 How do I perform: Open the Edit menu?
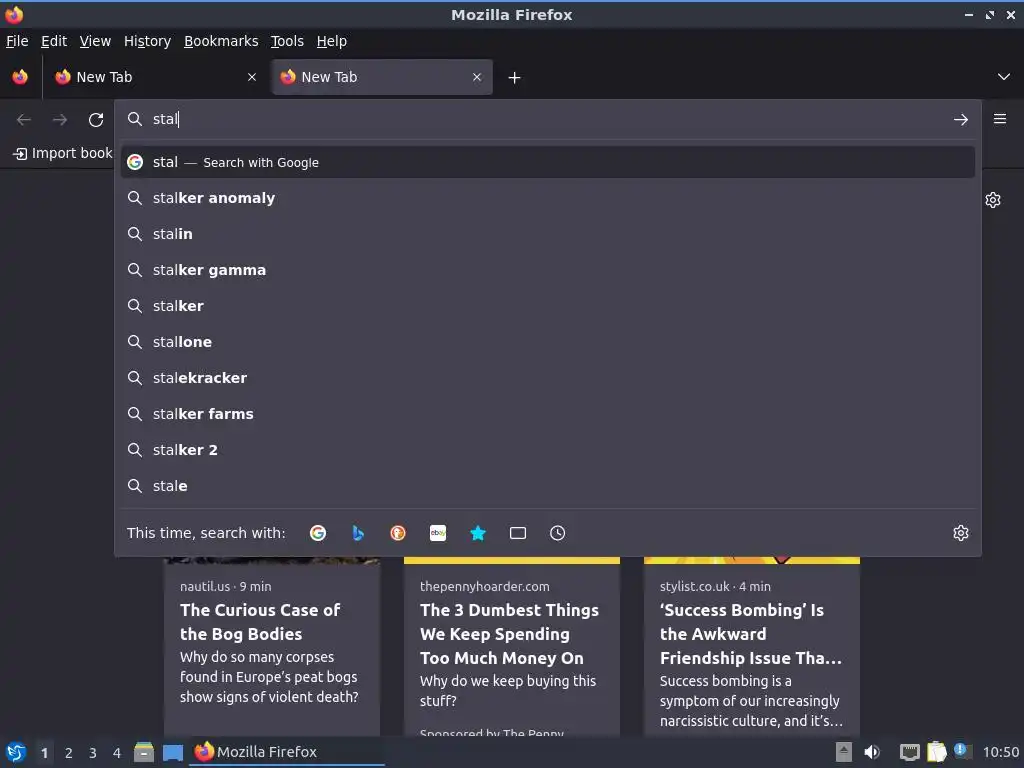54,41
